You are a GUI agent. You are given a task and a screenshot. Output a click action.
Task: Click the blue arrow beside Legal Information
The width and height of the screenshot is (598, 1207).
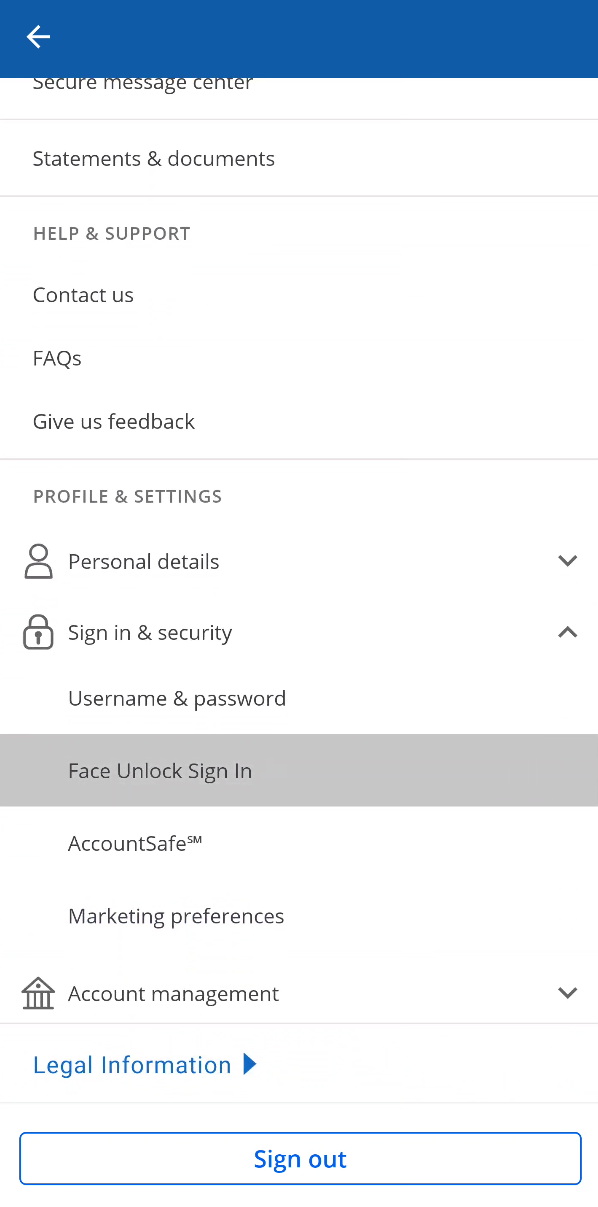tap(250, 1064)
